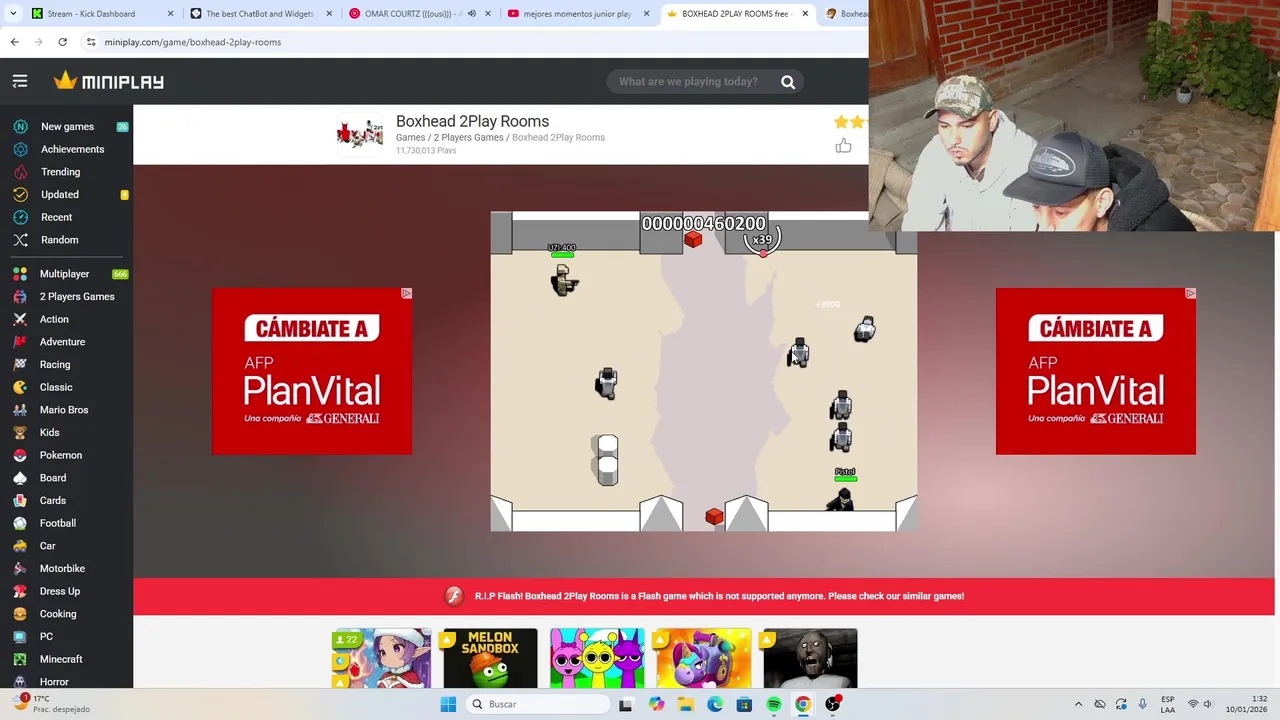The width and height of the screenshot is (1280, 720).
Task: Switch to the OMAR COURTZ tab
Action: coord(418,14)
